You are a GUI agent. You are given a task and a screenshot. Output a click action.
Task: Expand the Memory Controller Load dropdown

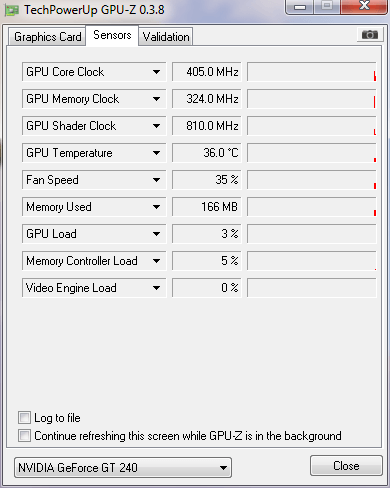coord(156,261)
